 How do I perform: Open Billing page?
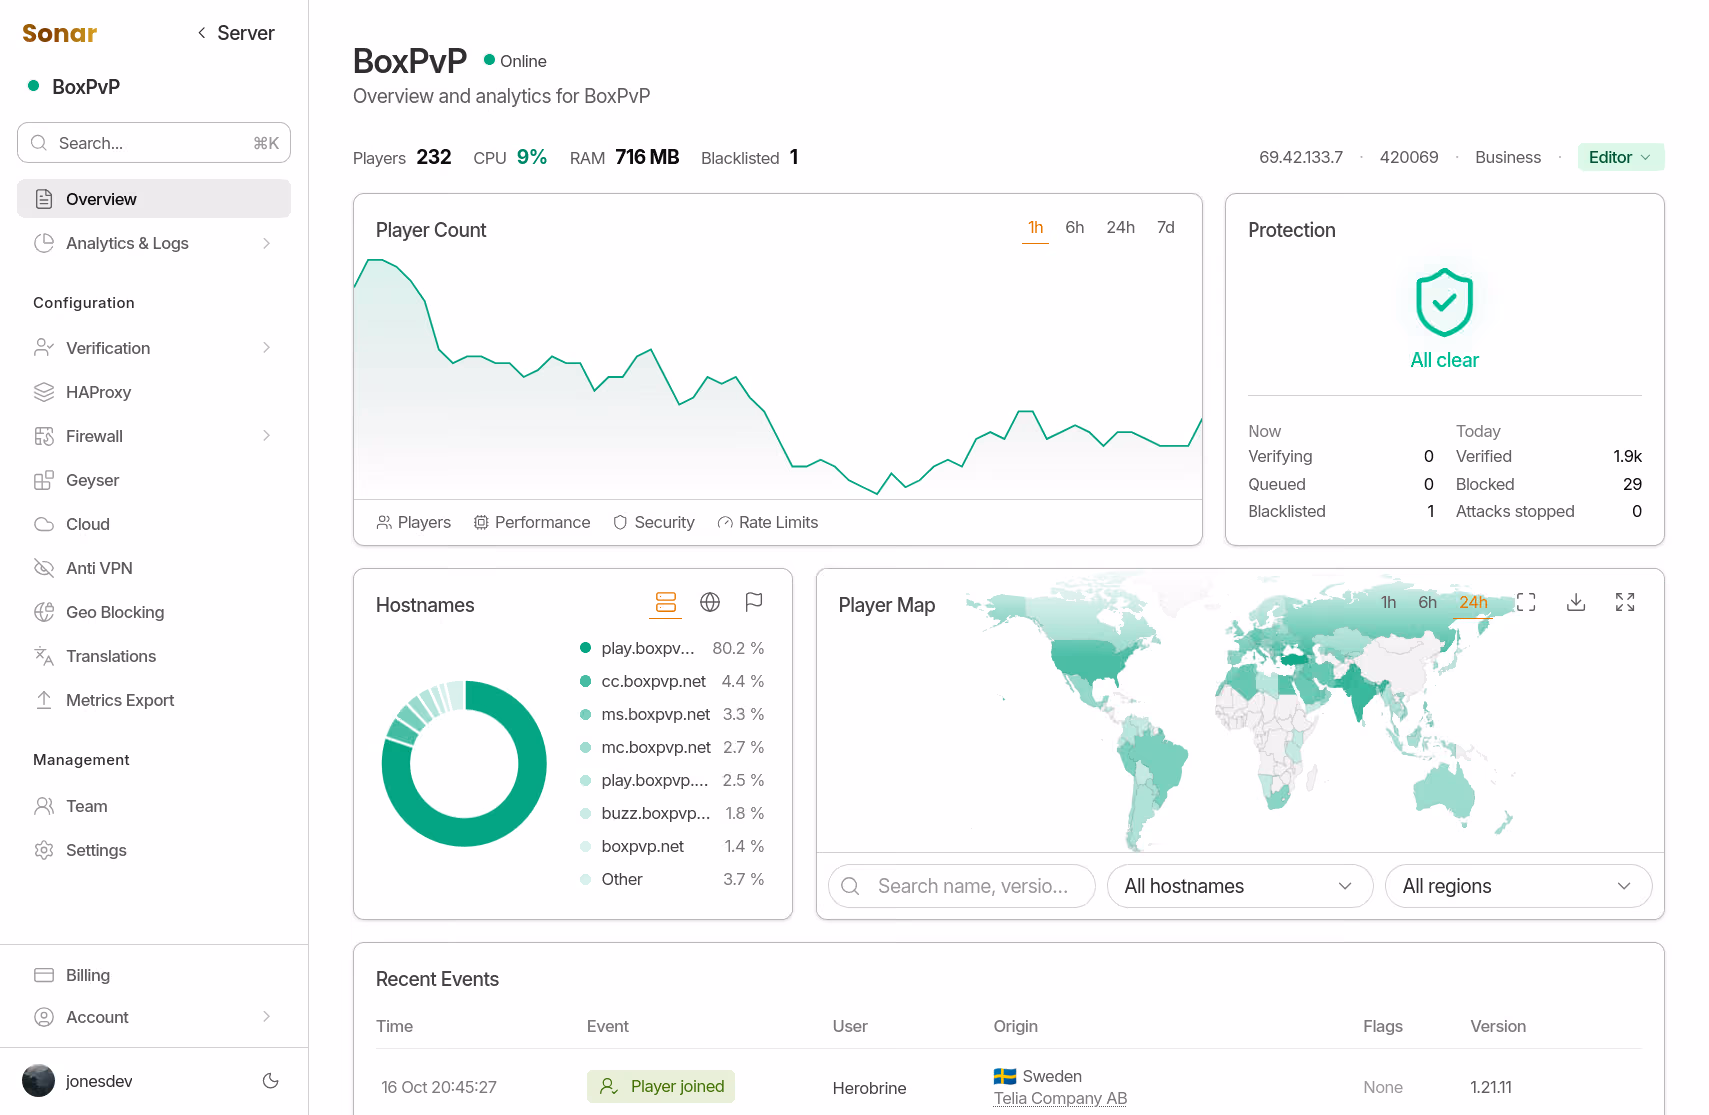coord(154,975)
